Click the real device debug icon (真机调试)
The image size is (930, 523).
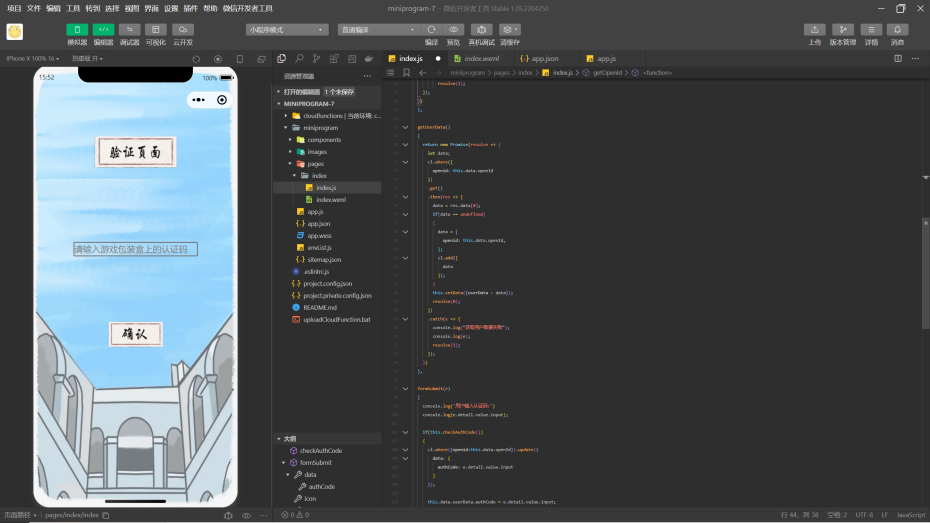pyautogui.click(x=481, y=30)
